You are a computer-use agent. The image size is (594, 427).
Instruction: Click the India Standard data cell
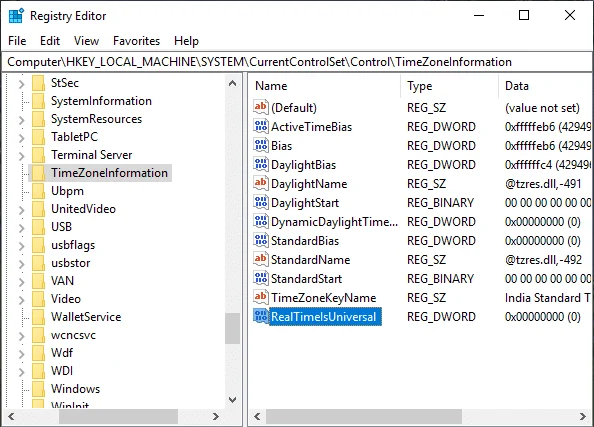click(547, 298)
